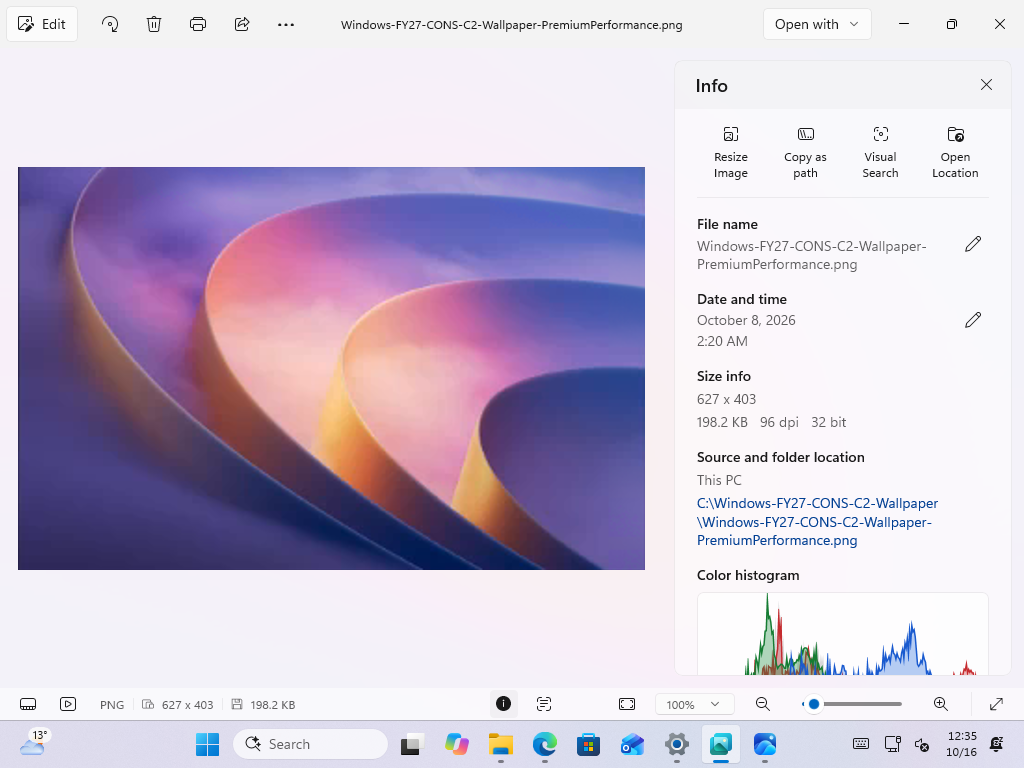1024x768 pixels.
Task: Toggle the filmstrip icon in status bar
Action: pyautogui.click(x=28, y=704)
